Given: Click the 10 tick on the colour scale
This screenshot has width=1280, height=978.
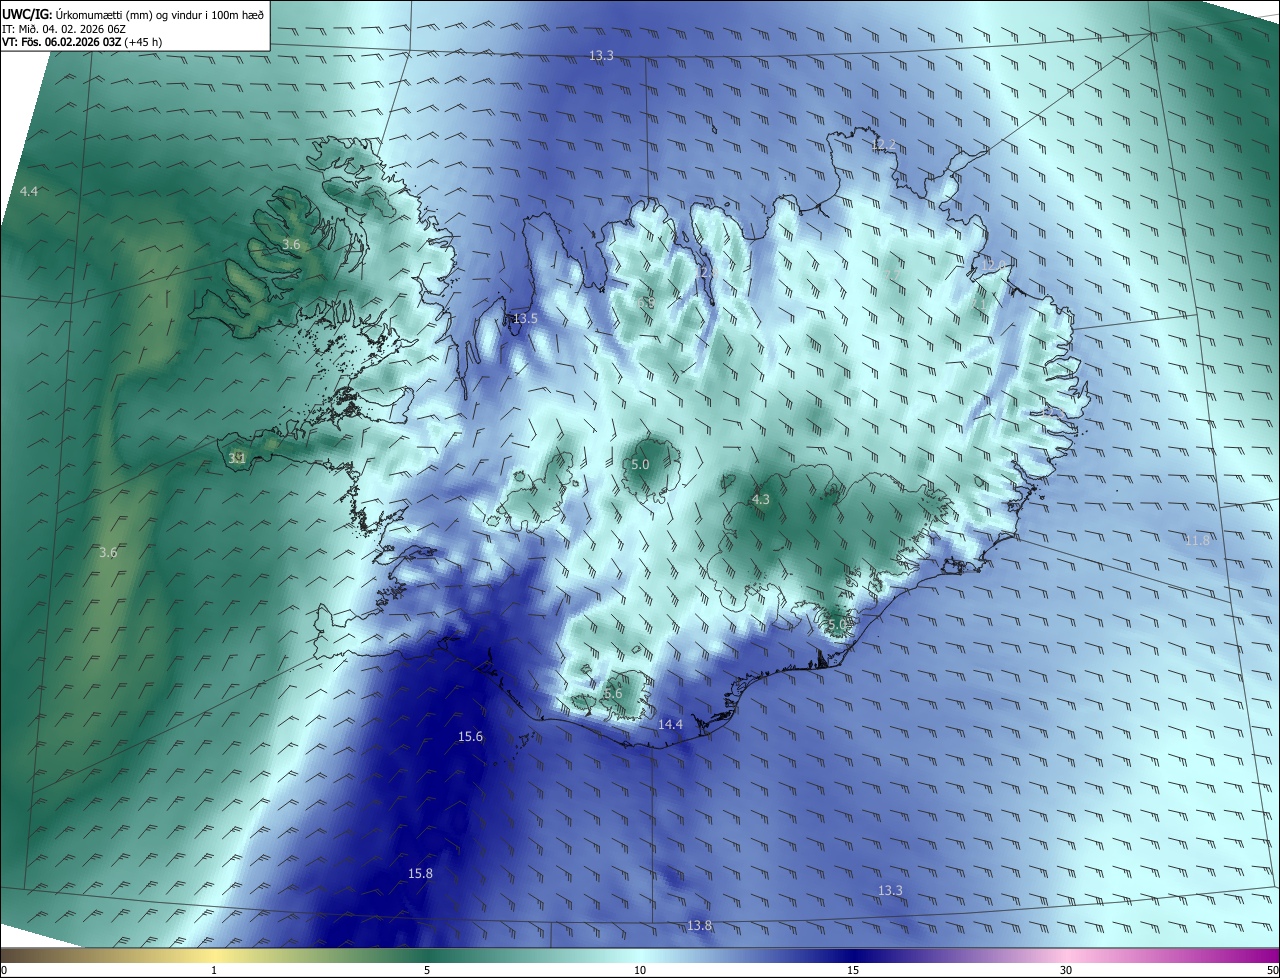Looking at the screenshot, I should (x=640, y=971).
